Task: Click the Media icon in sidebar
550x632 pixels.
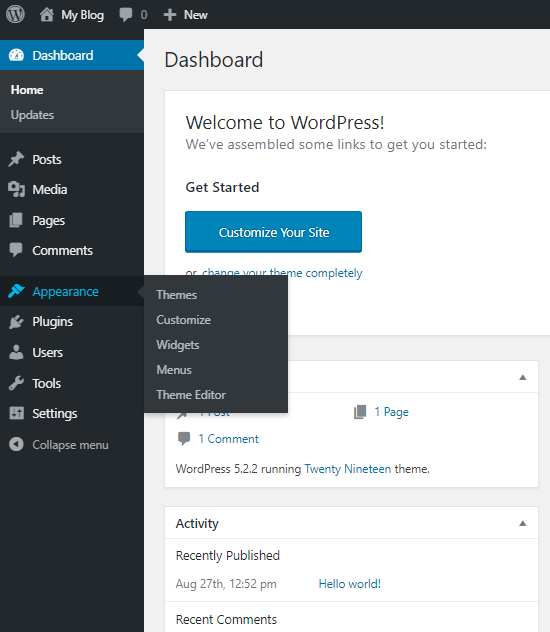Action: pos(16,189)
